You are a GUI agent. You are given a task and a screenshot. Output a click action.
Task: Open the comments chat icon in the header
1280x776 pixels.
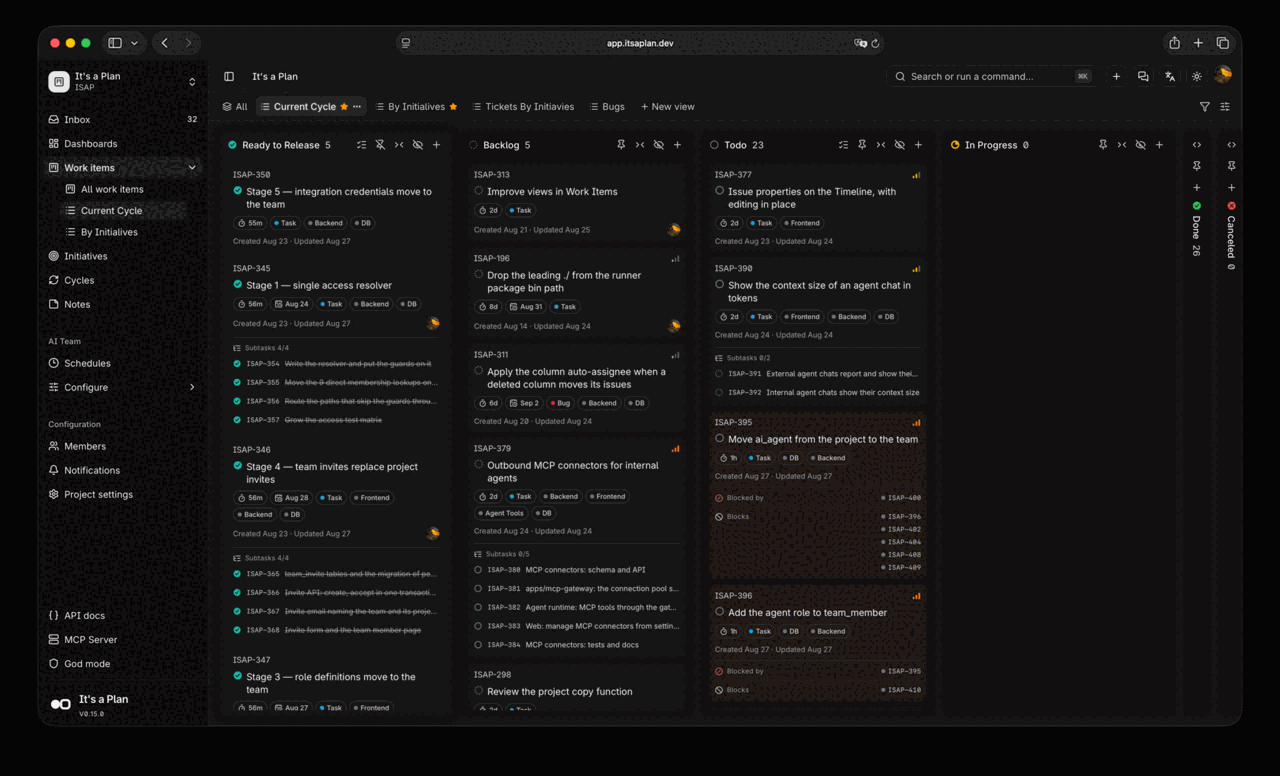pyautogui.click(x=1143, y=76)
